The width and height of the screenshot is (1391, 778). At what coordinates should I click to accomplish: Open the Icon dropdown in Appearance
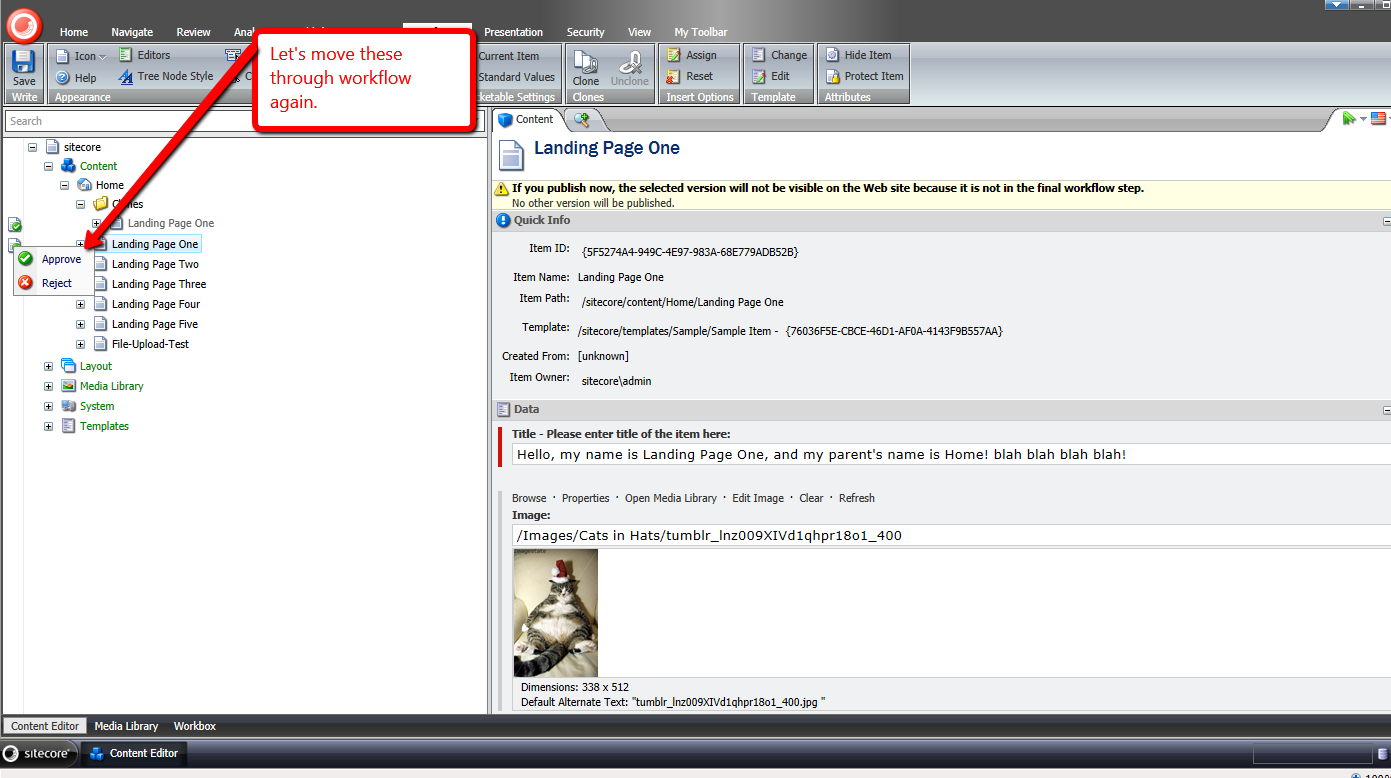[102, 57]
